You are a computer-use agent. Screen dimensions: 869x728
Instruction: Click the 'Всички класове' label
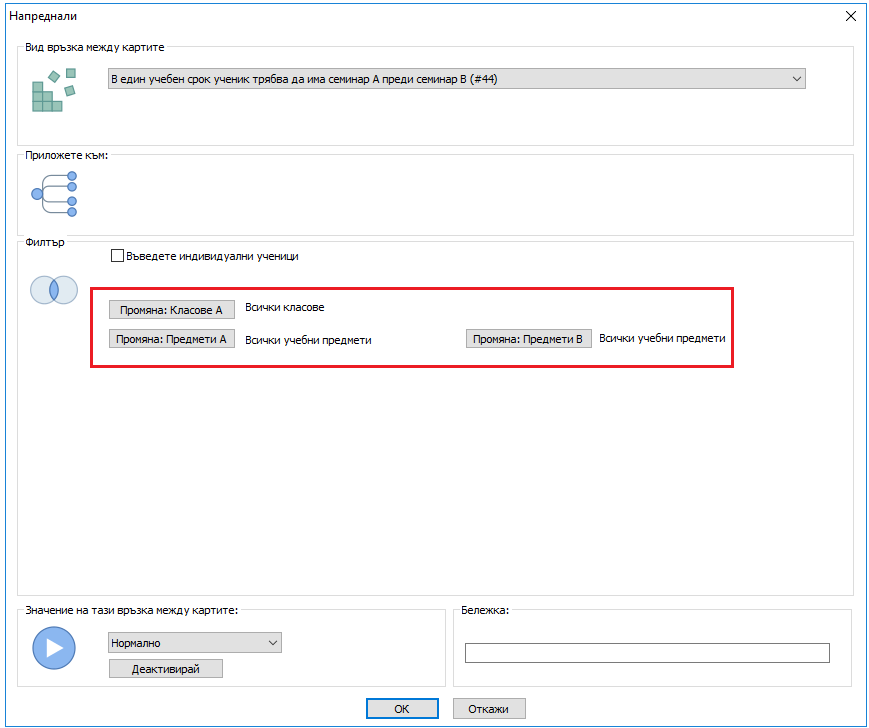[x=285, y=308]
